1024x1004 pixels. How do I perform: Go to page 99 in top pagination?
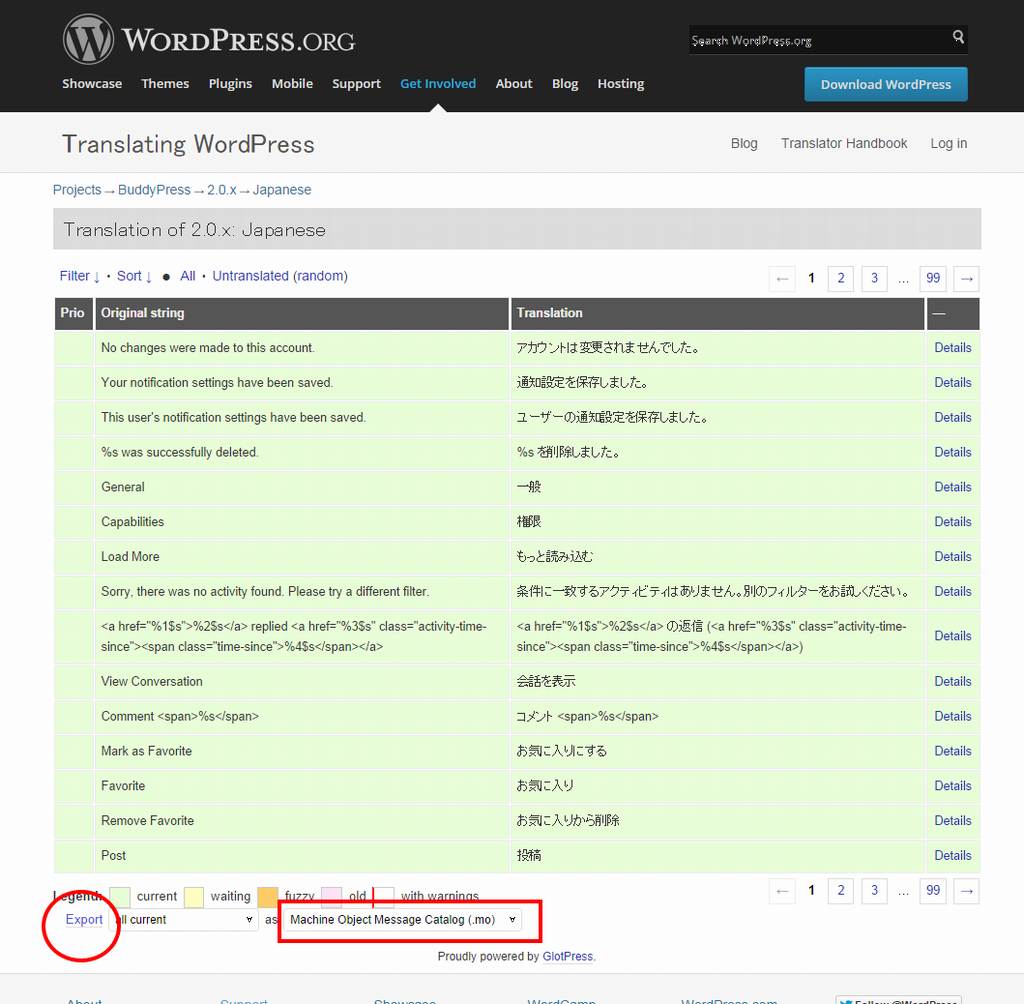click(x=933, y=278)
